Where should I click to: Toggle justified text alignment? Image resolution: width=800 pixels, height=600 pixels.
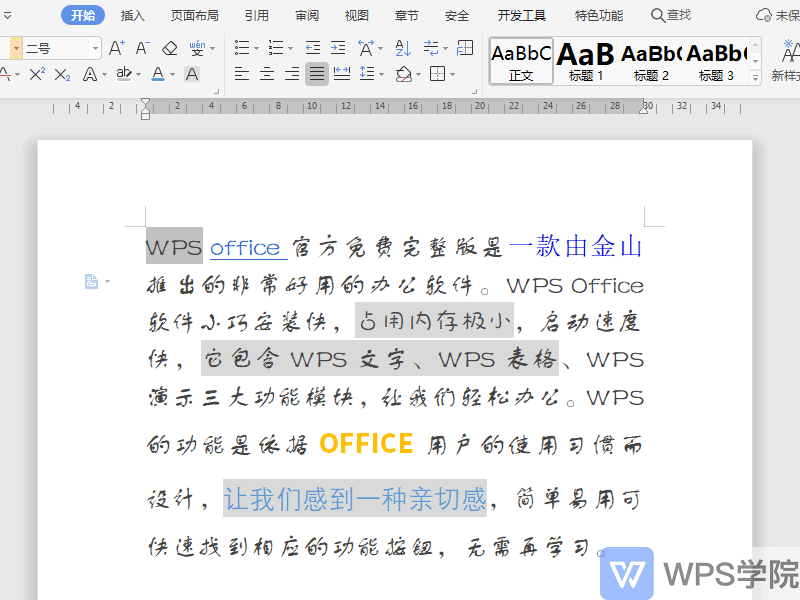click(x=317, y=74)
